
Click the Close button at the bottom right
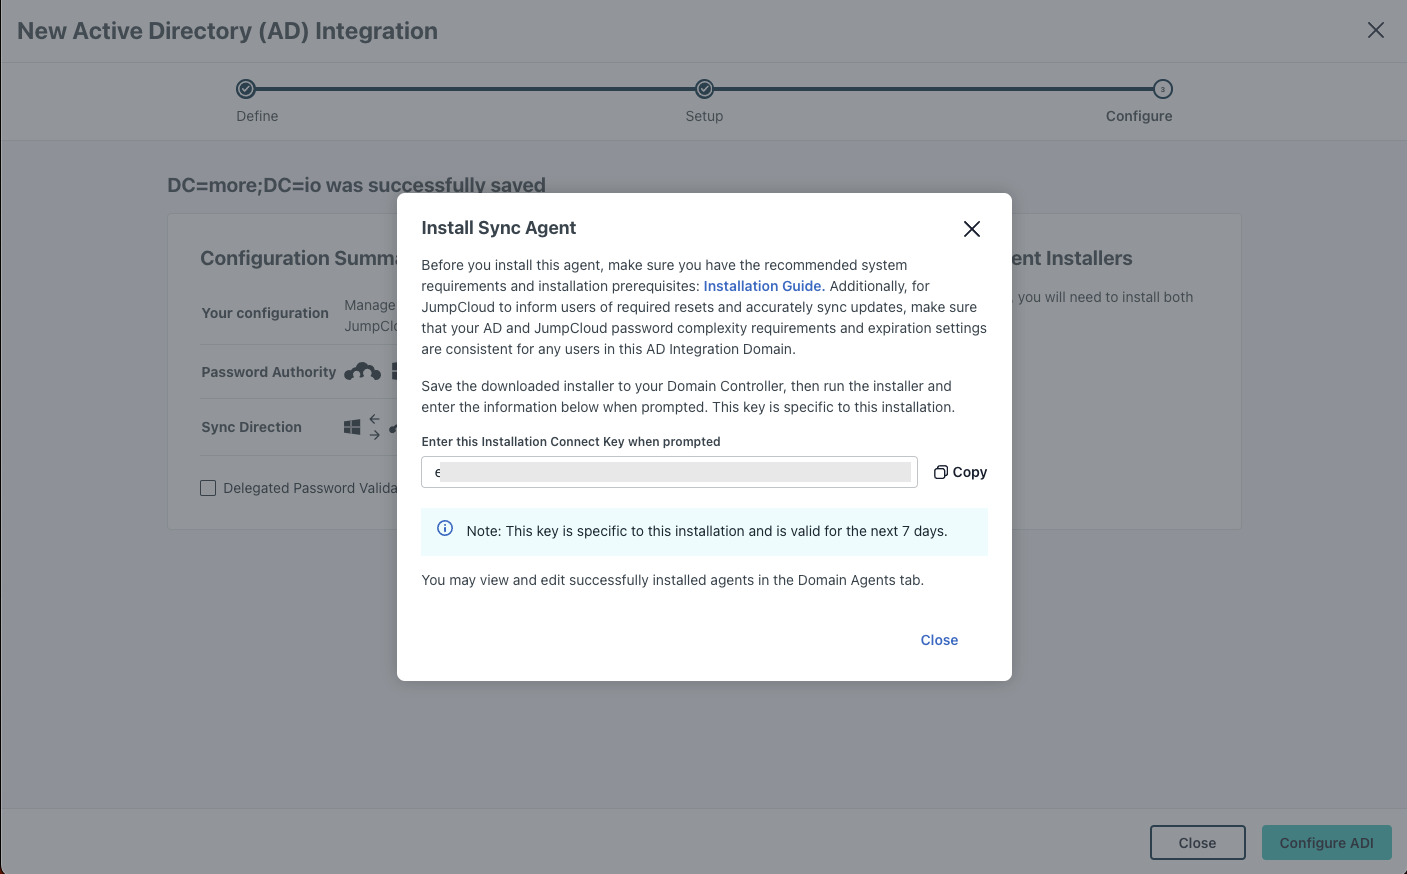1197,842
